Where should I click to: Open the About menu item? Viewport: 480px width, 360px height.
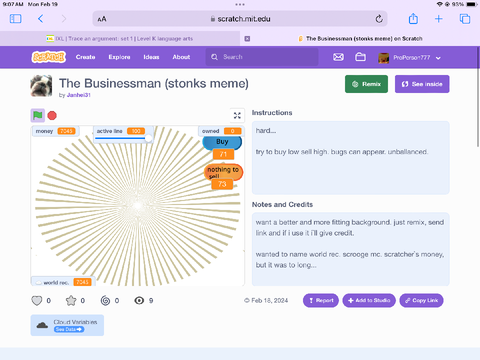[x=181, y=57]
